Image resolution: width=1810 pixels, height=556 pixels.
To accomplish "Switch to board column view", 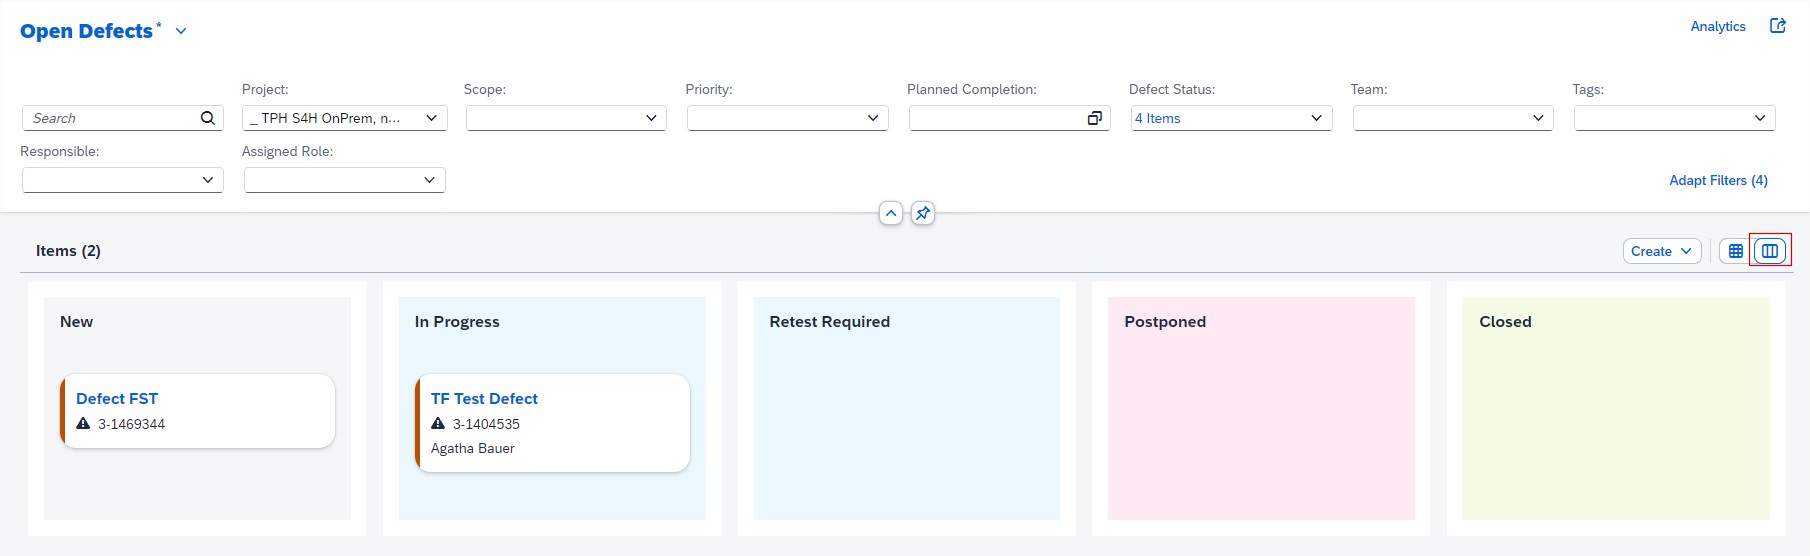I will point(1770,251).
